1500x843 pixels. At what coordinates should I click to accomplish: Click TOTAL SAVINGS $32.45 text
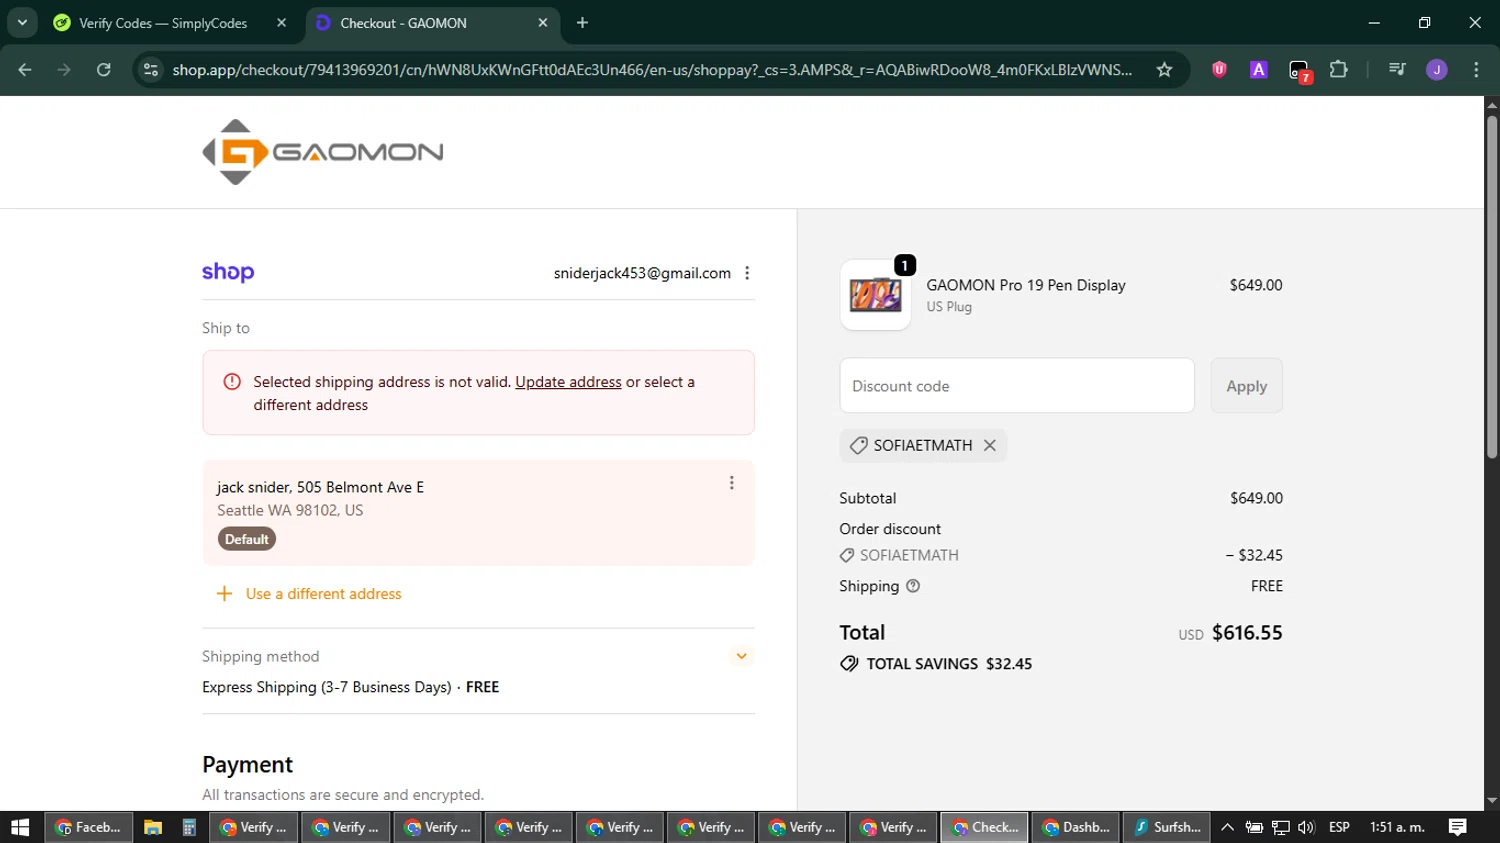[x=949, y=664]
